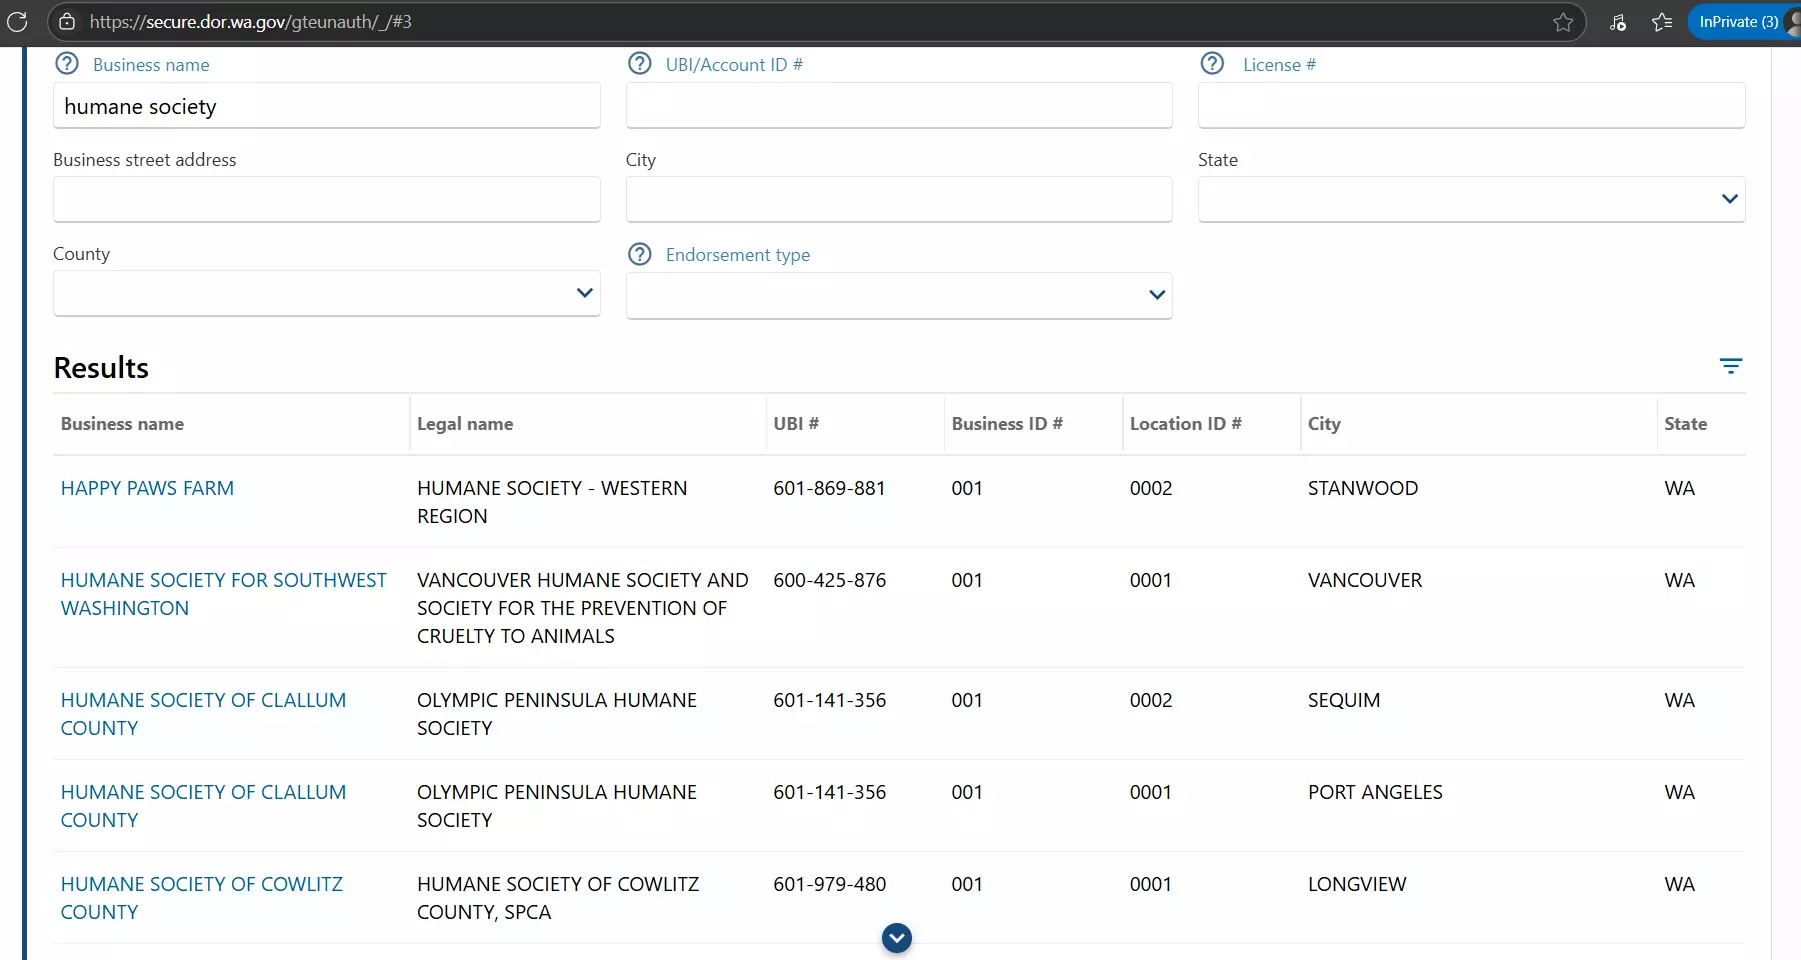Focus the Business street address field
The width and height of the screenshot is (1801, 960).
pos(327,200)
